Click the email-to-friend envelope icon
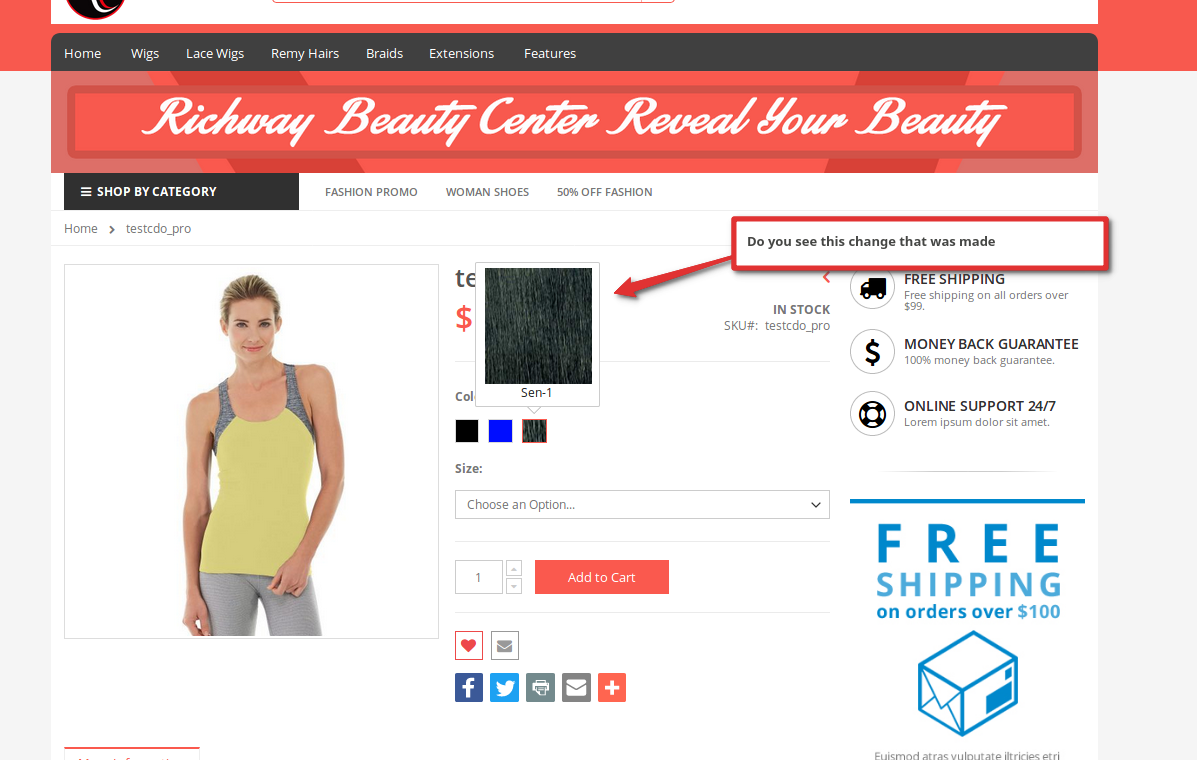Viewport: 1197px width, 760px height. 505,646
